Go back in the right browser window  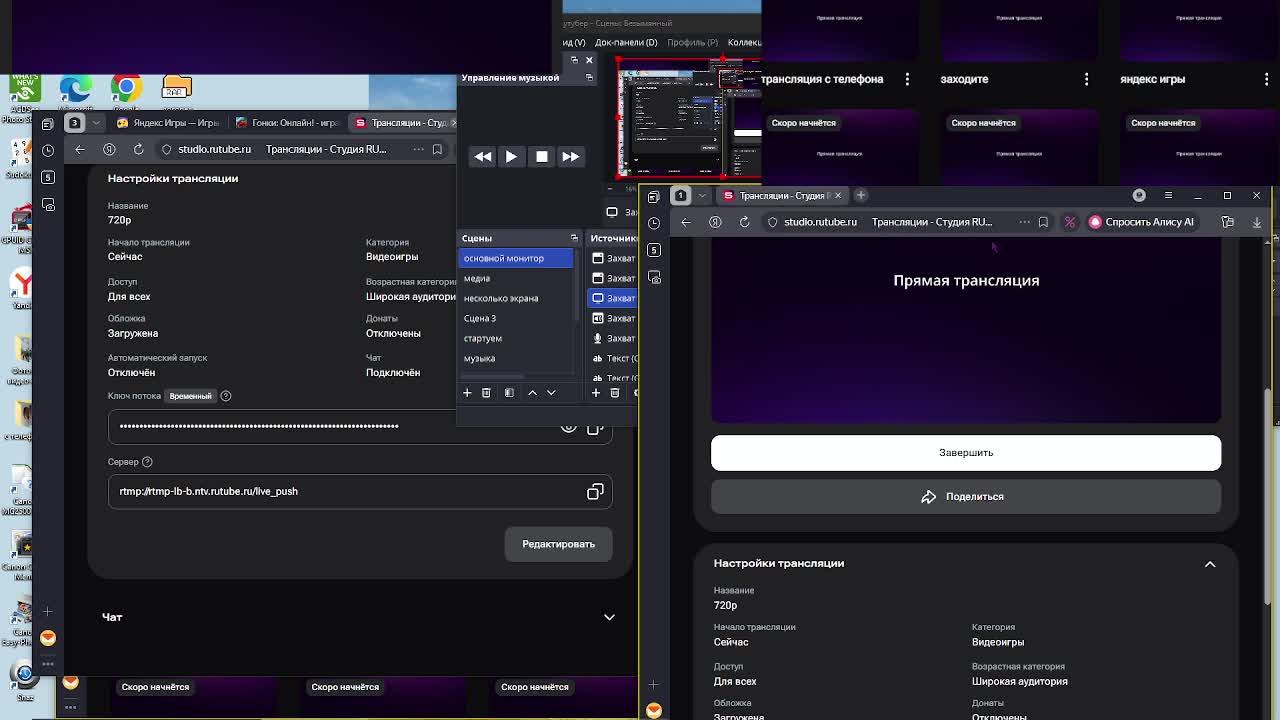point(686,222)
